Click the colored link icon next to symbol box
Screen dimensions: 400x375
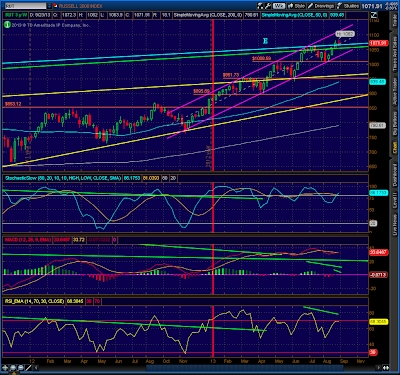point(55,6)
